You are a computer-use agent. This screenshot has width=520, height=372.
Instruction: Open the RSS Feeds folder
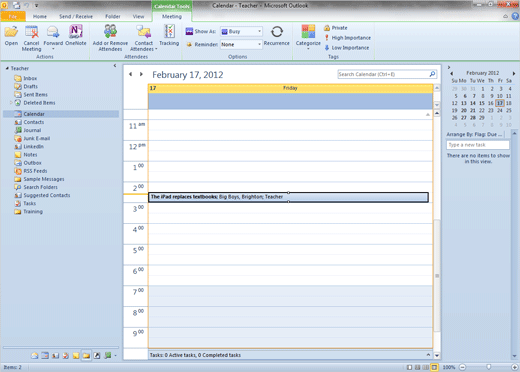pyautogui.click(x=35, y=171)
